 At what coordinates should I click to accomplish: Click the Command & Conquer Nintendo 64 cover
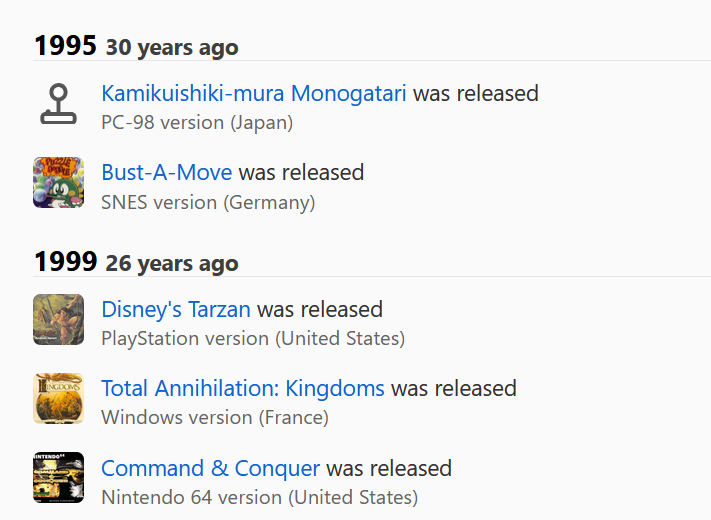(x=58, y=477)
